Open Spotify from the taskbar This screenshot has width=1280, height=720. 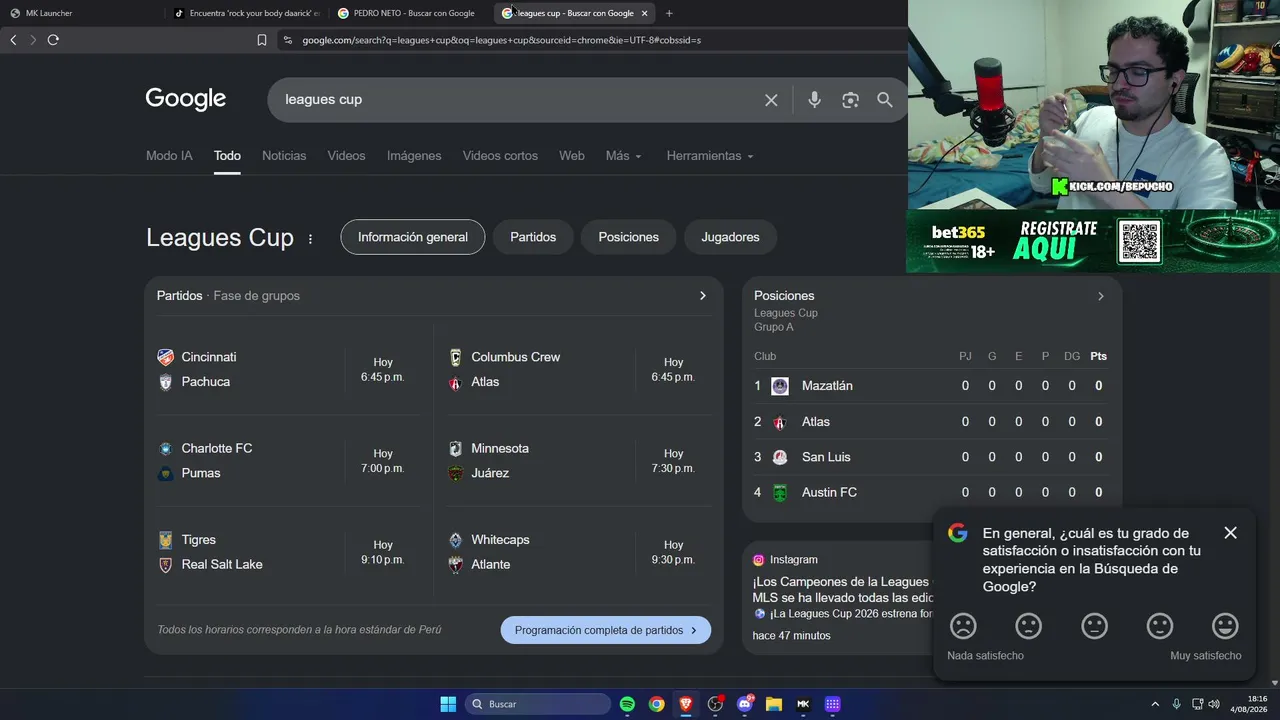coord(627,704)
